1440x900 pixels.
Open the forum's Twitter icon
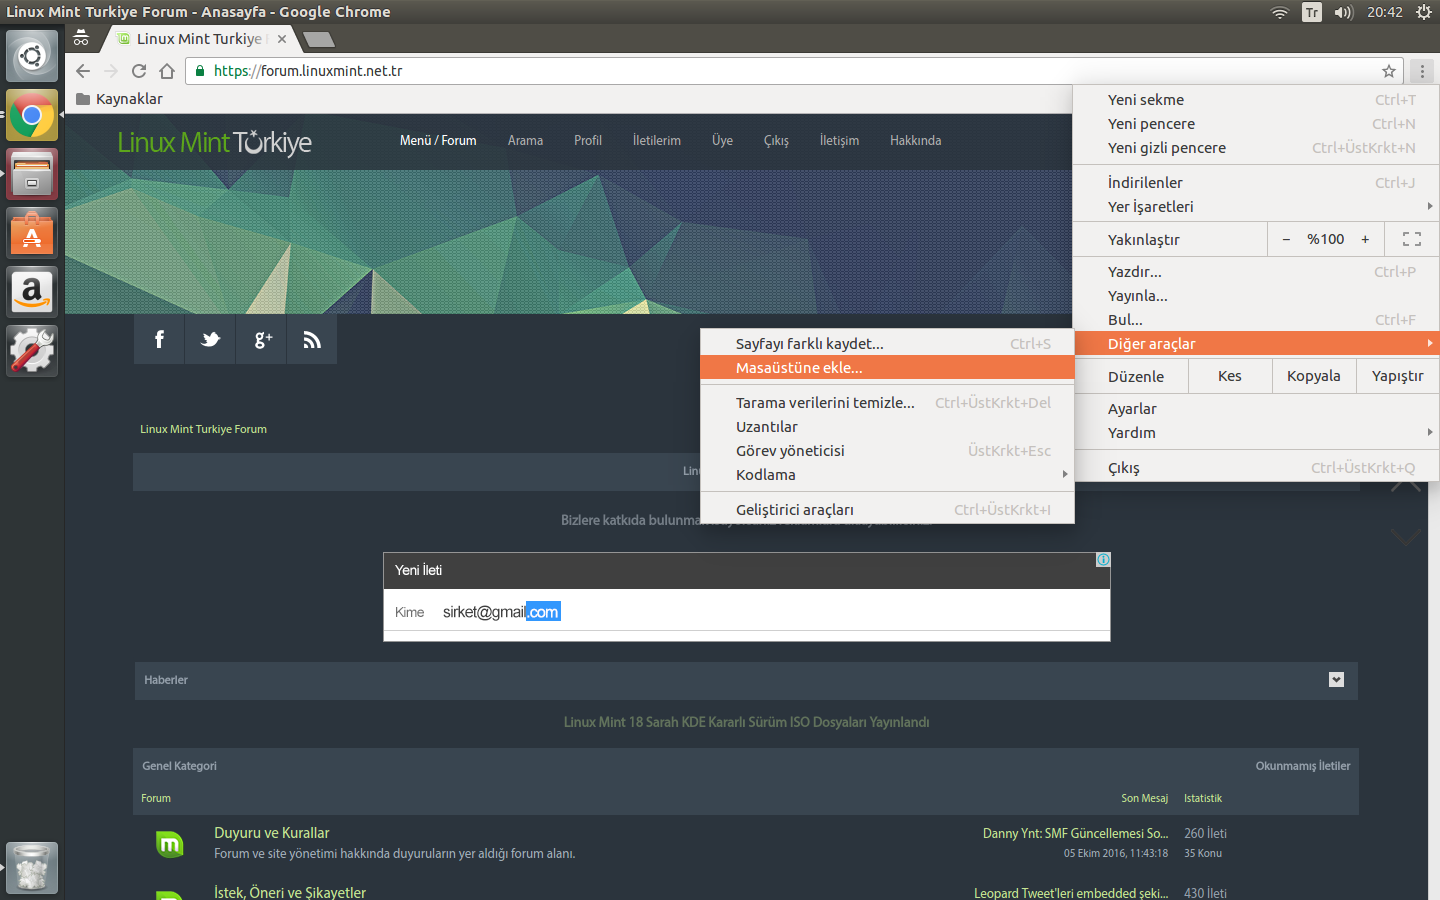[x=210, y=340]
